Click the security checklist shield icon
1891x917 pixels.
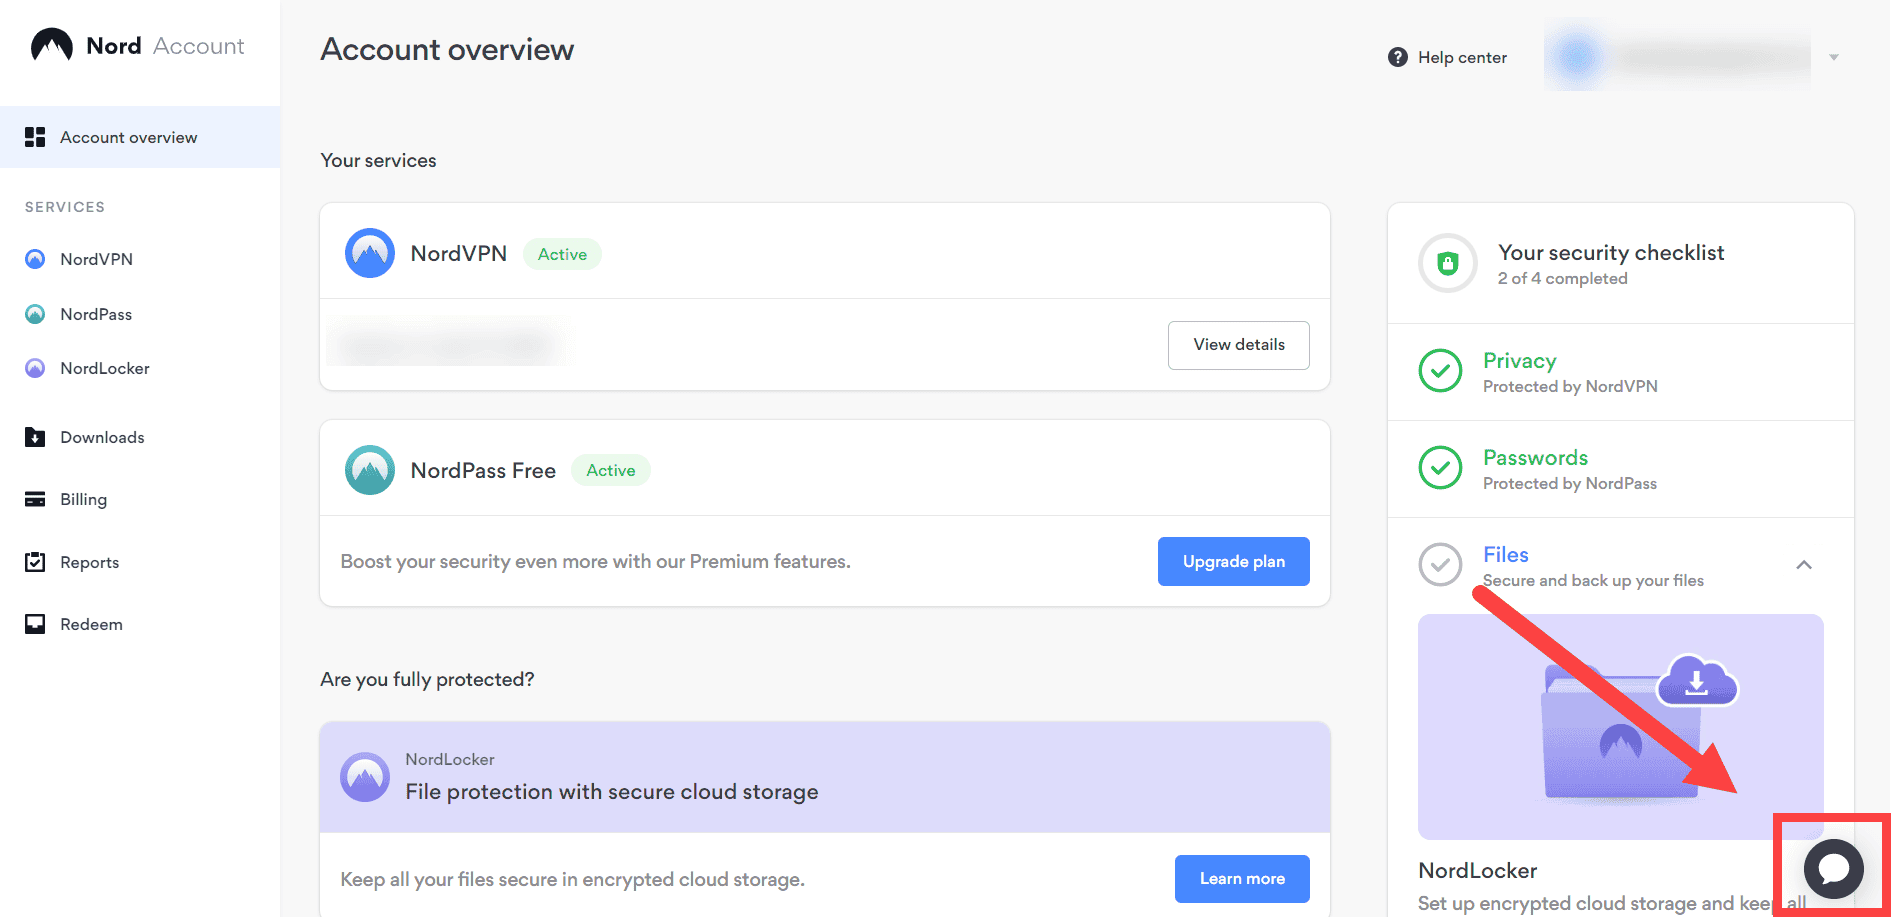pyautogui.click(x=1448, y=263)
